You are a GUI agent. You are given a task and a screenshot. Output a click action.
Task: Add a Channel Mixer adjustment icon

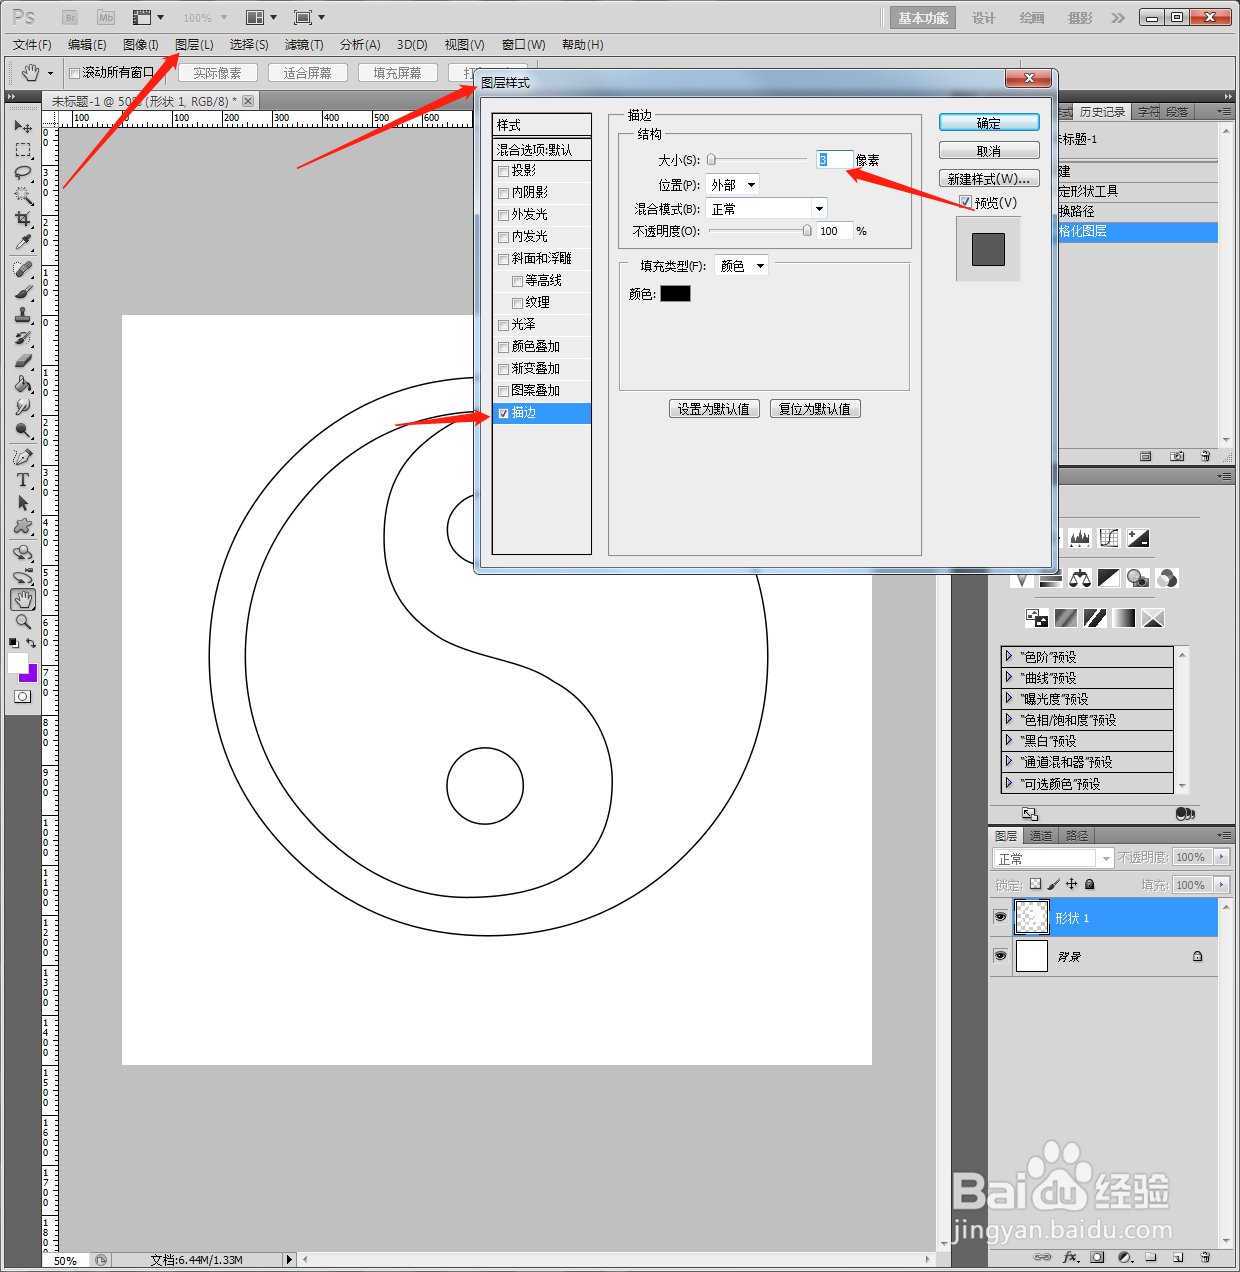click(x=1167, y=578)
